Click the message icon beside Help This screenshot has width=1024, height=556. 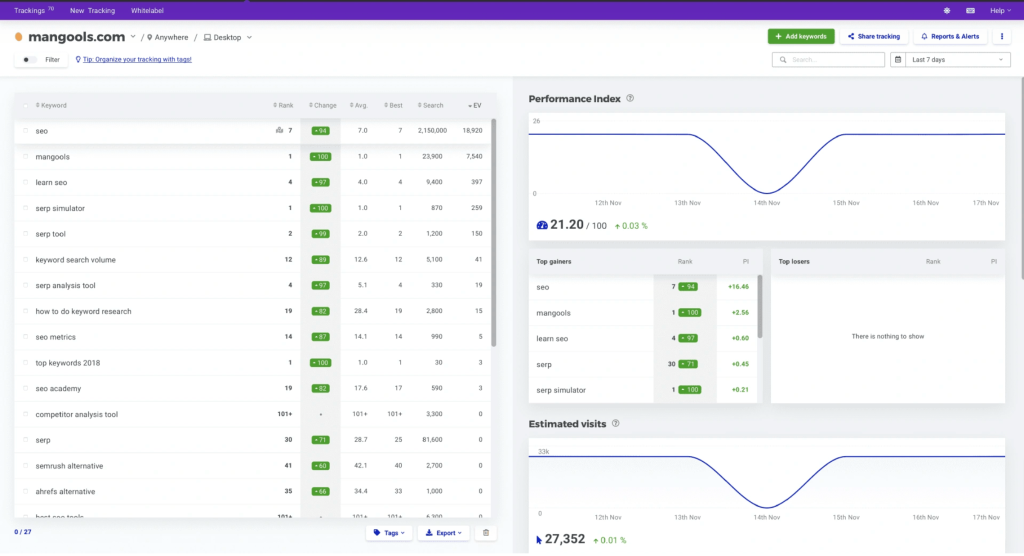[970, 10]
